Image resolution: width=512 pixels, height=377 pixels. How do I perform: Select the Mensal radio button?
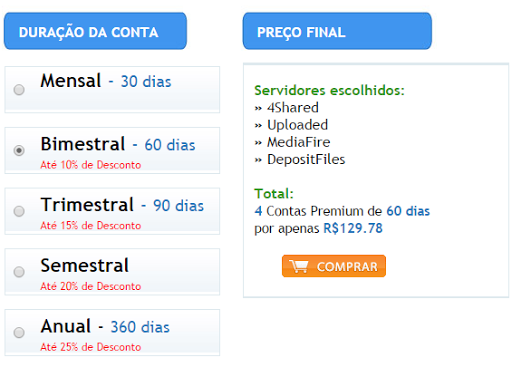(19, 90)
